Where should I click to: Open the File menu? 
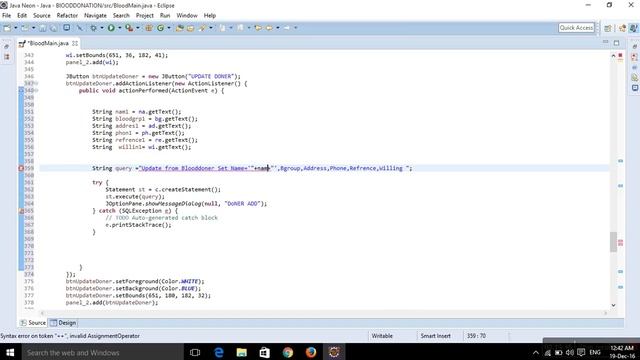pyautogui.click(x=7, y=16)
